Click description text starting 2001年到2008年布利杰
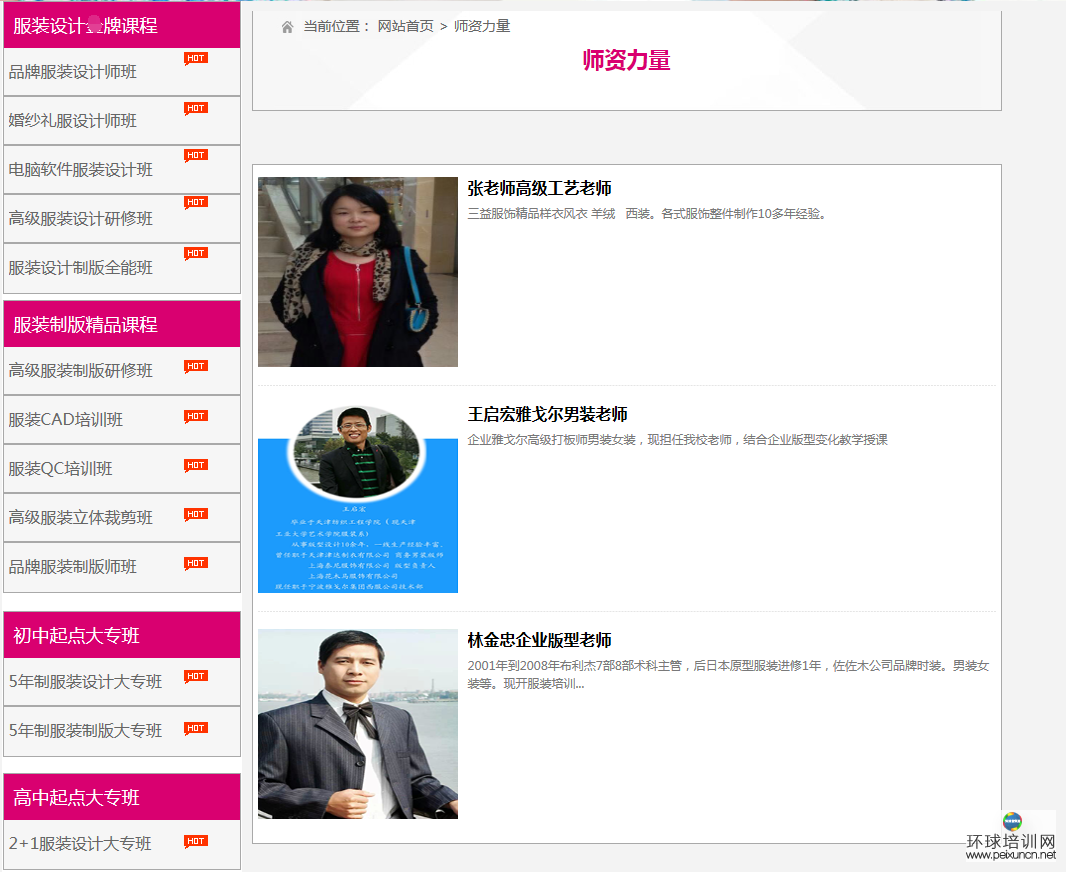 728,674
